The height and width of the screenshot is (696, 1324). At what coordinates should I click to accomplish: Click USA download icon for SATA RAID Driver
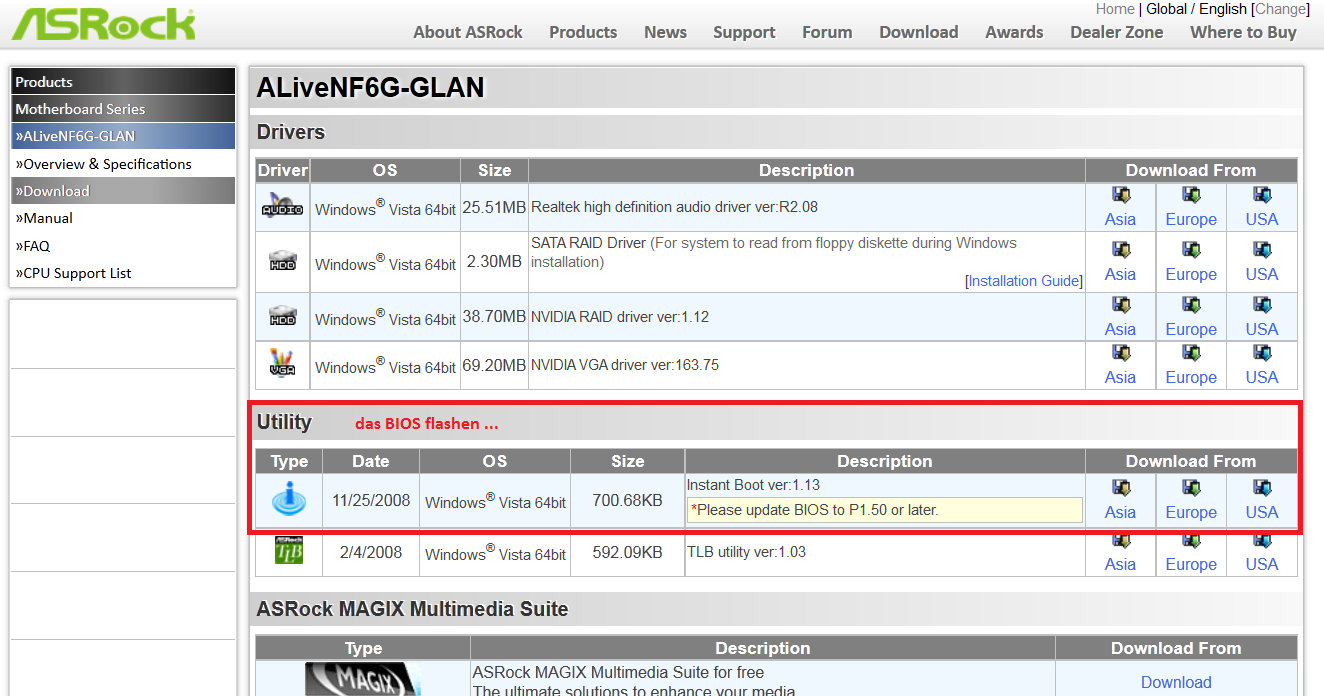point(1262,250)
